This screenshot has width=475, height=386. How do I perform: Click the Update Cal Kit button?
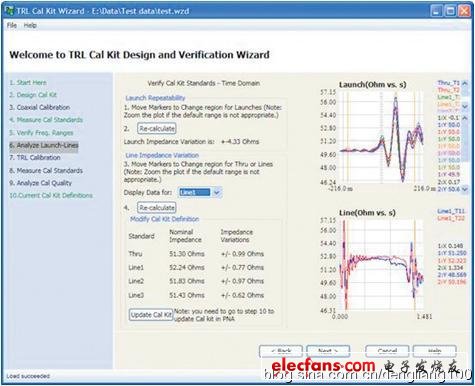[x=151, y=315]
